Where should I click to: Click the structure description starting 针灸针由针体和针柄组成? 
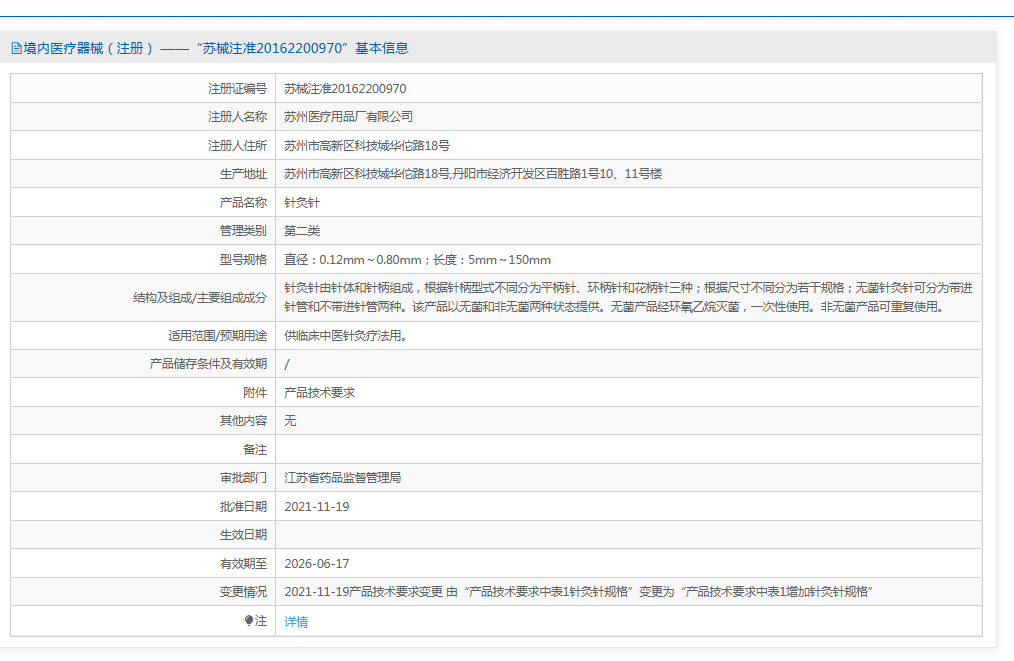[629, 298]
